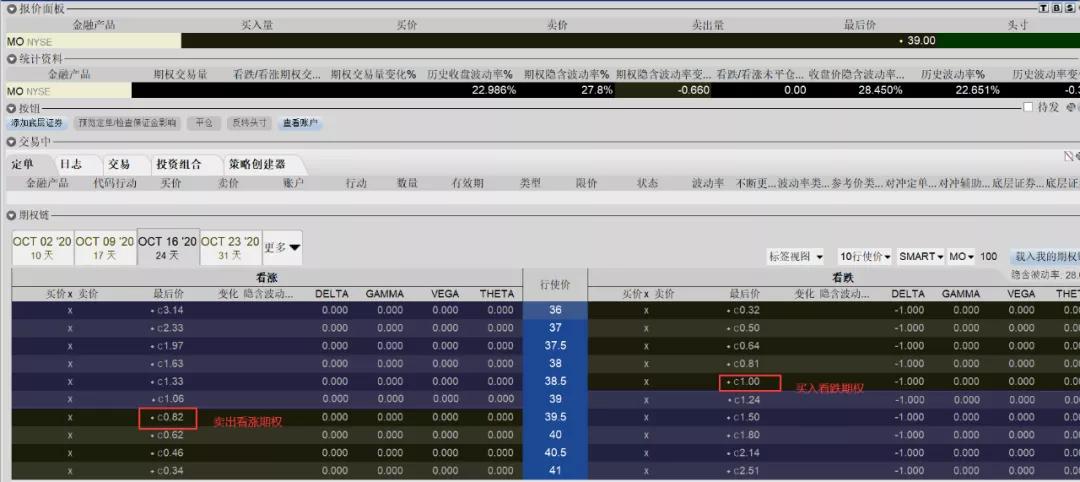Viewport: 1080px width, 482px height.
Task: Collapse the 报价面板 section
Action: coord(12,9)
